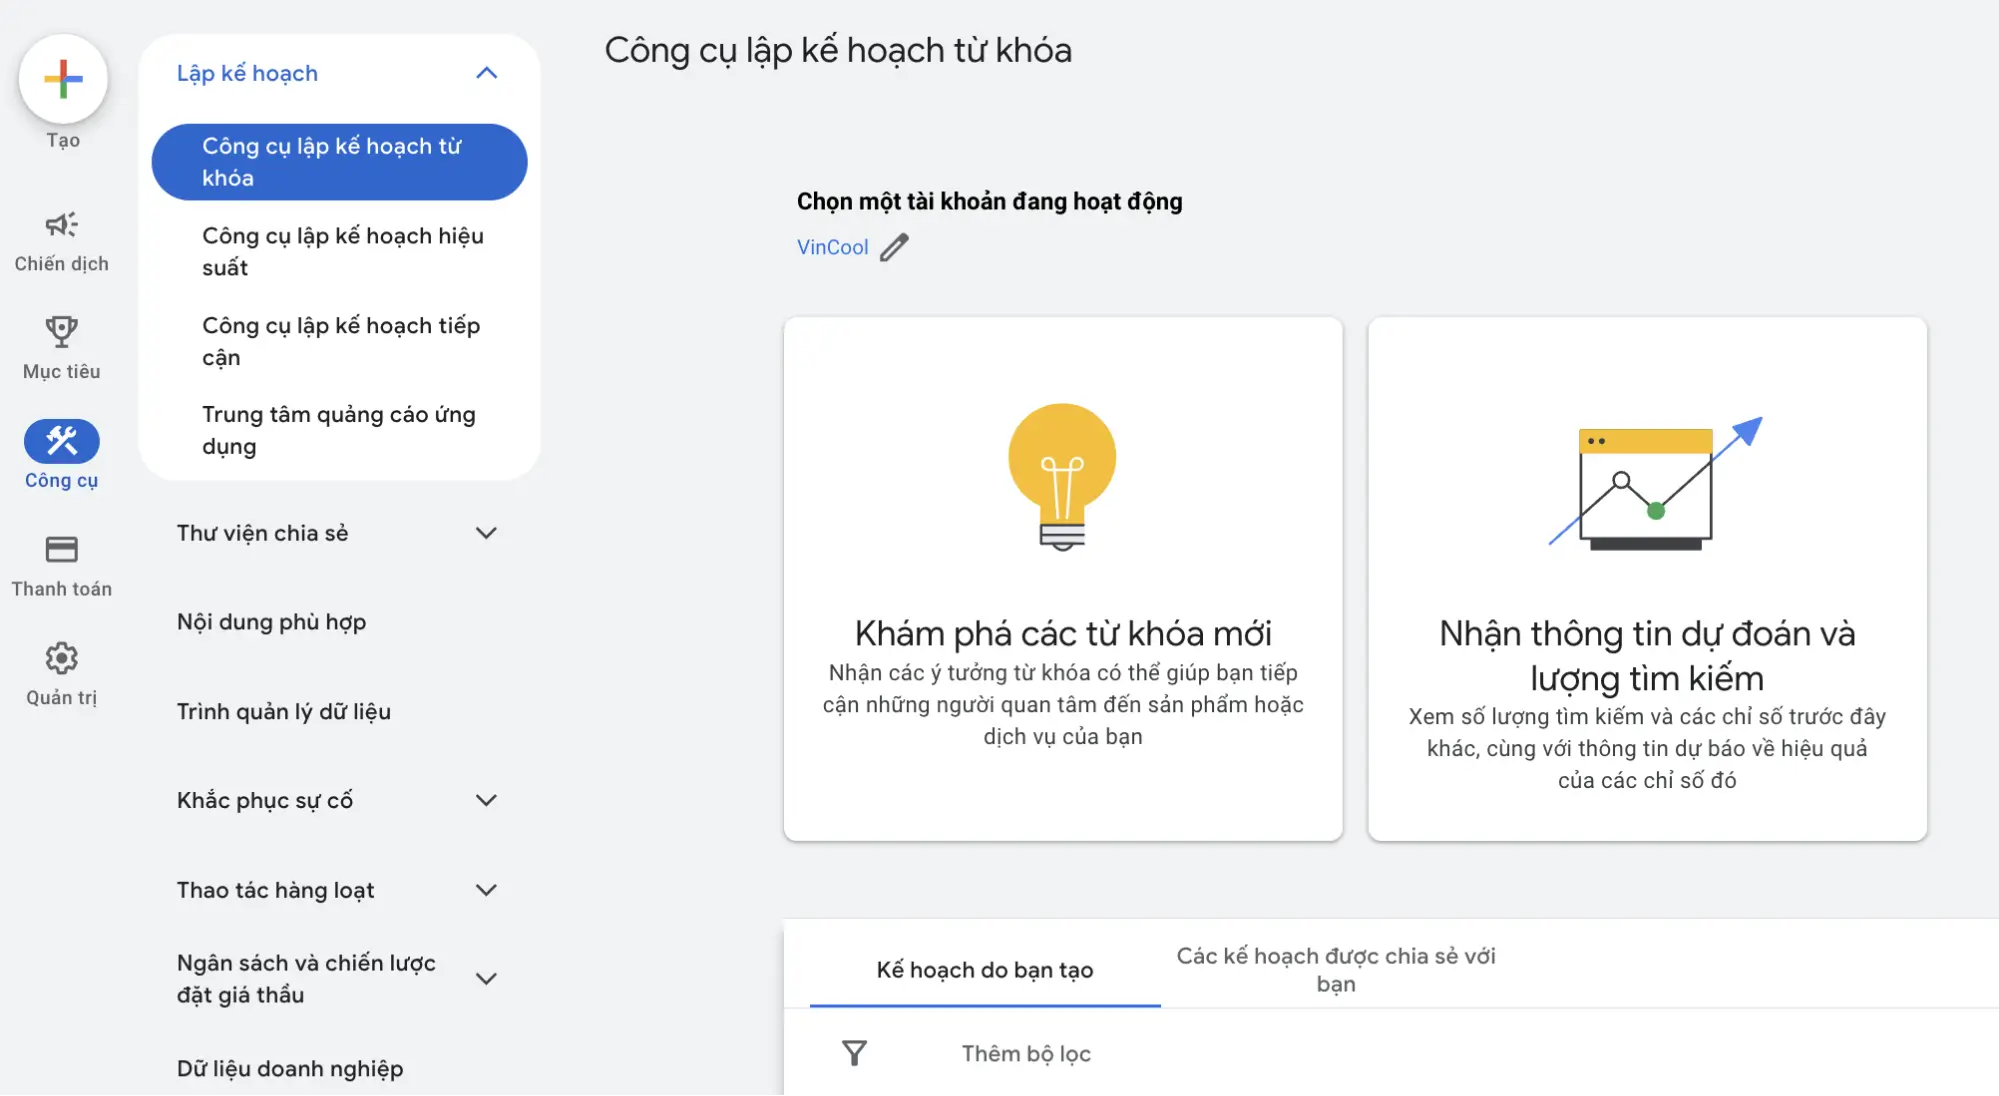Click the Quản trị label
1999x1096 pixels.
[62, 698]
